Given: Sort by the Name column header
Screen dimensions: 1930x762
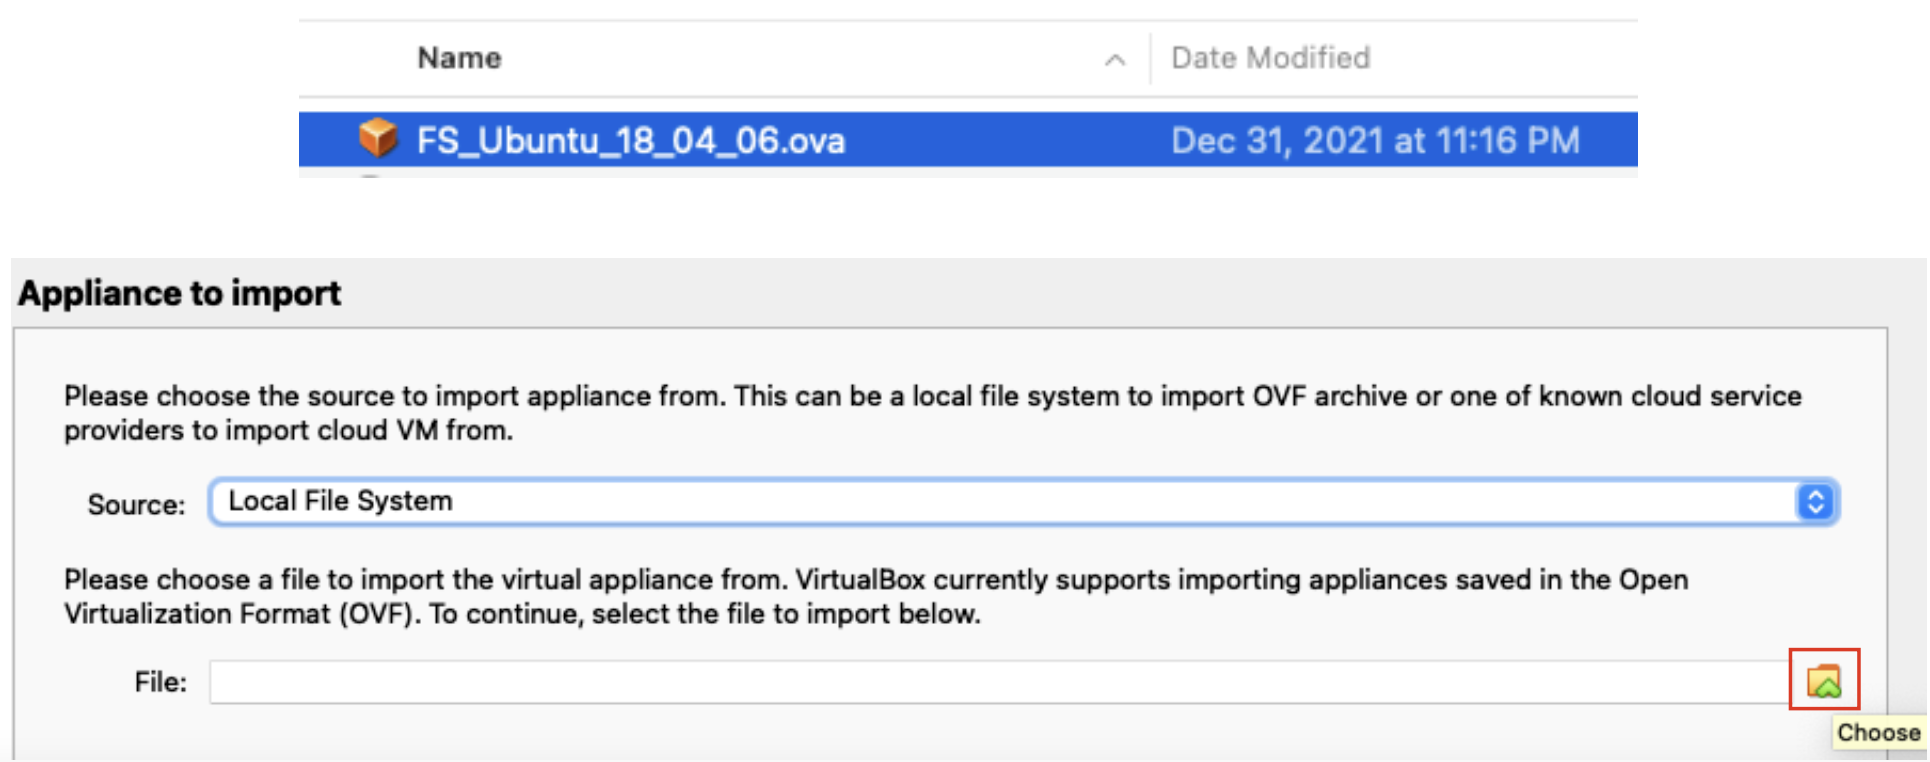Looking at the screenshot, I should click(459, 58).
